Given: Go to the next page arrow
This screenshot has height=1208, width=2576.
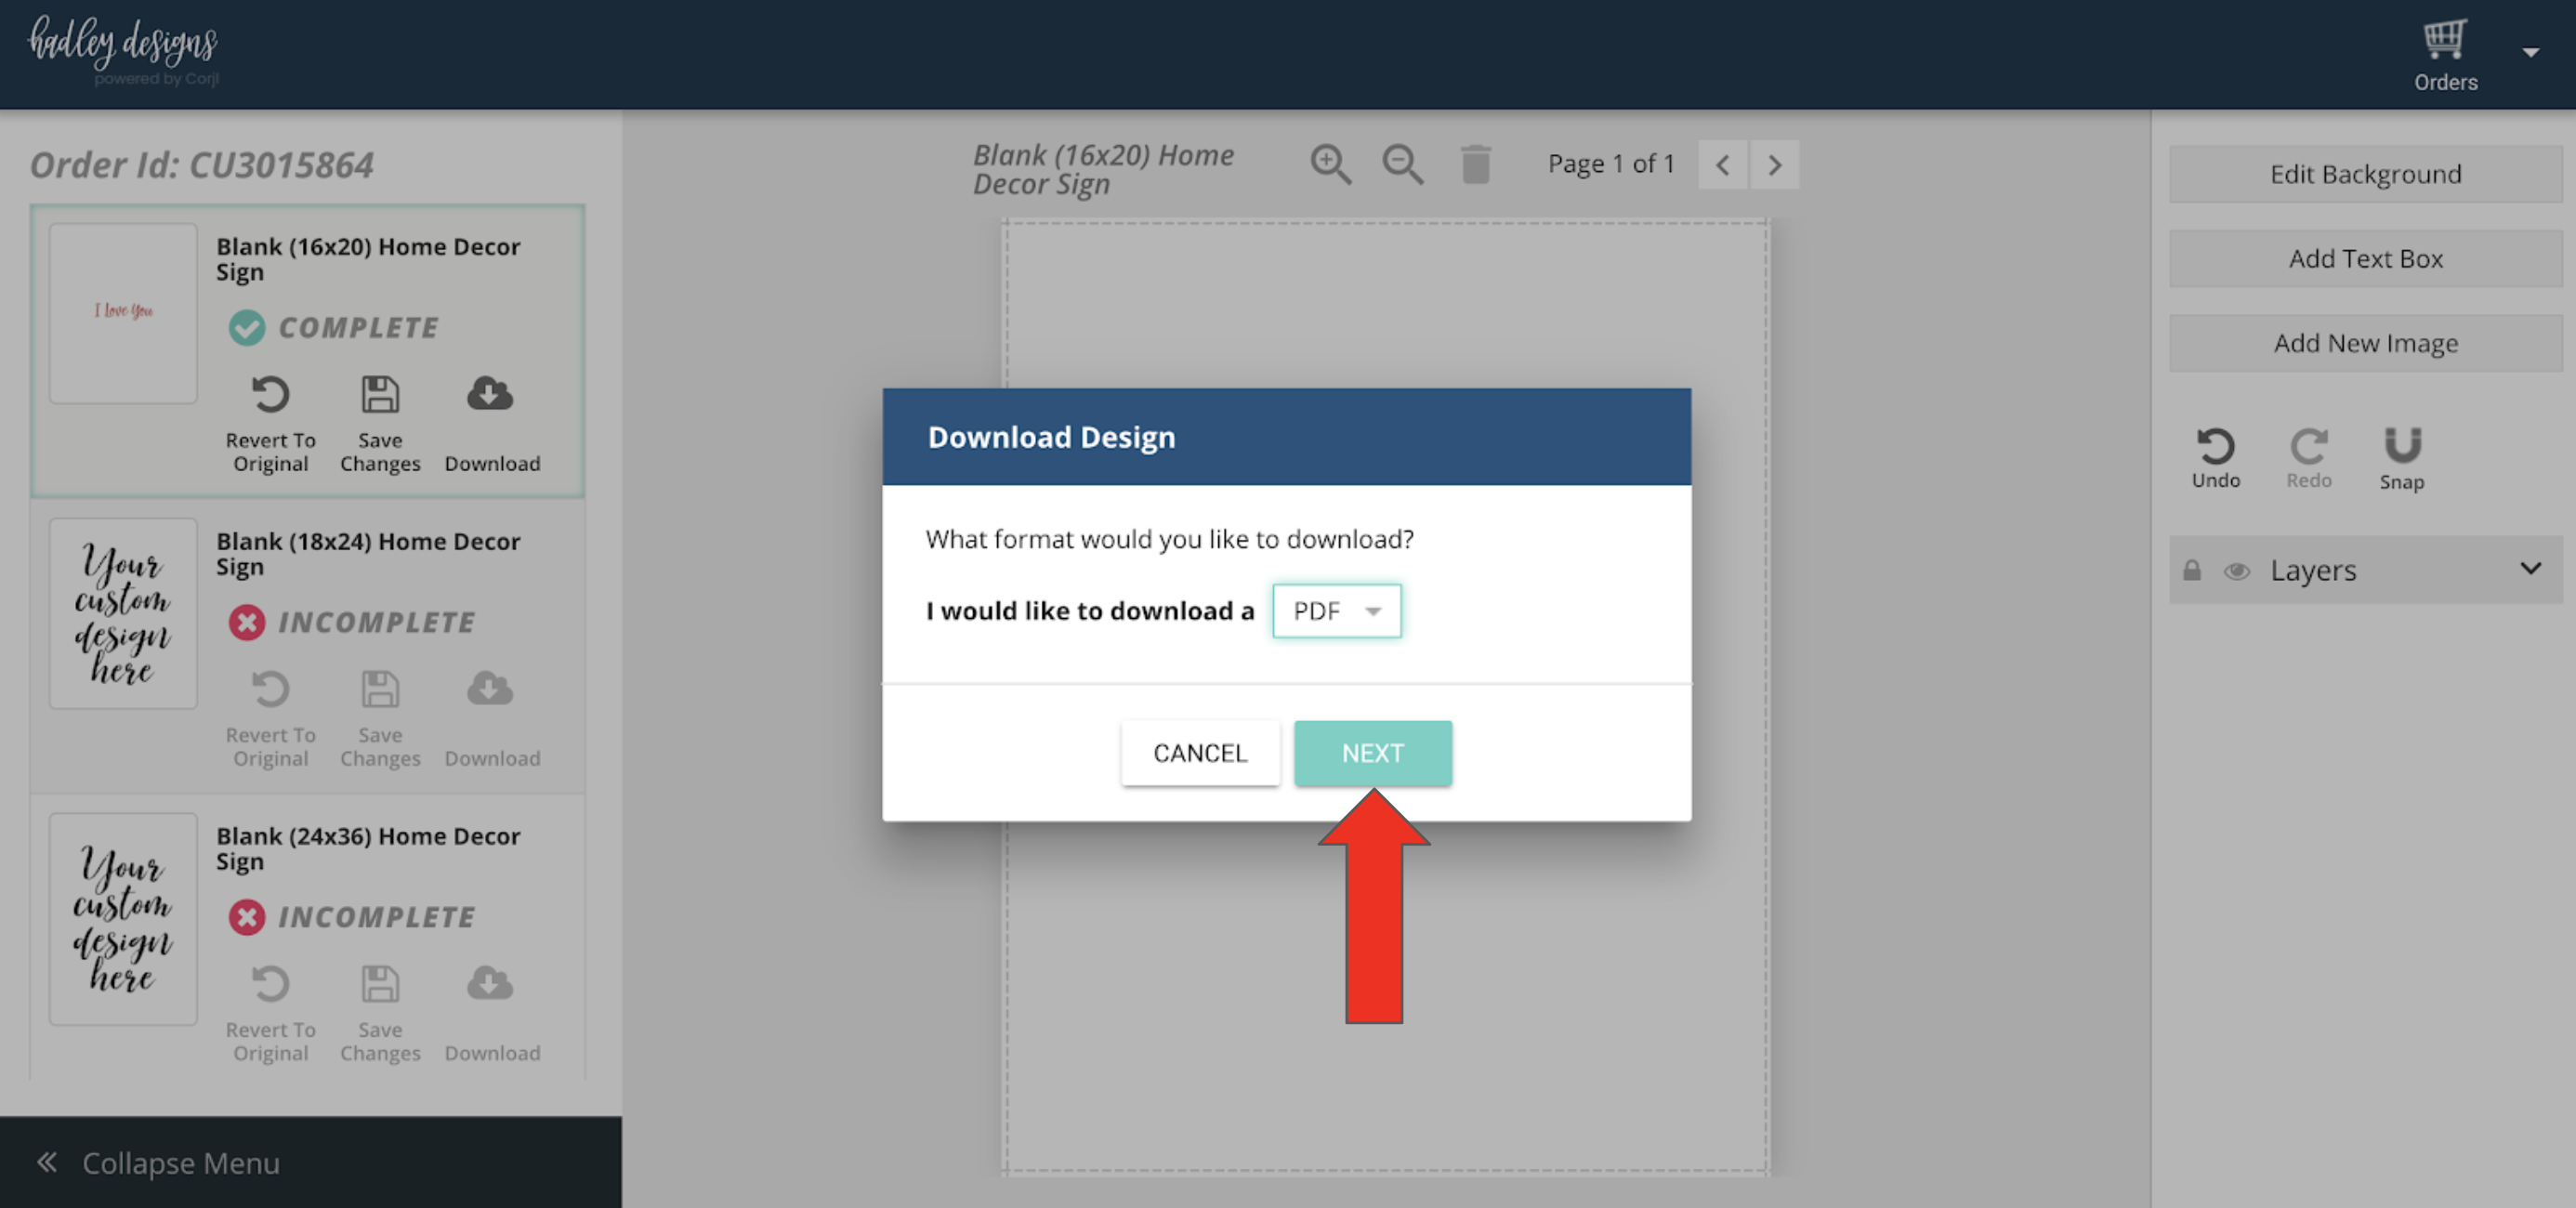Looking at the screenshot, I should click(x=1774, y=165).
